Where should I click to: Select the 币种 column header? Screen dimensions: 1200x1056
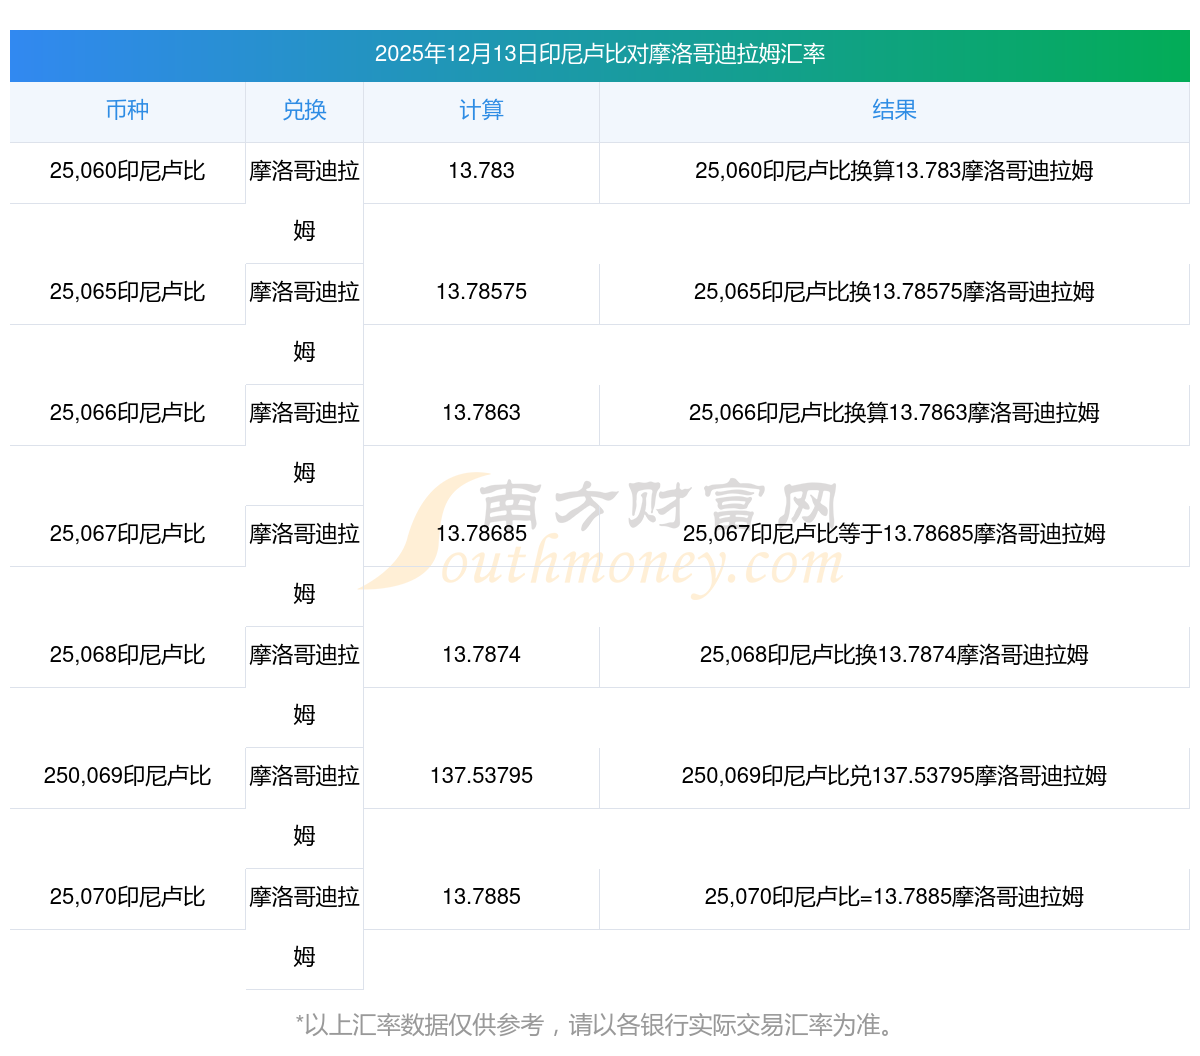coord(127,111)
